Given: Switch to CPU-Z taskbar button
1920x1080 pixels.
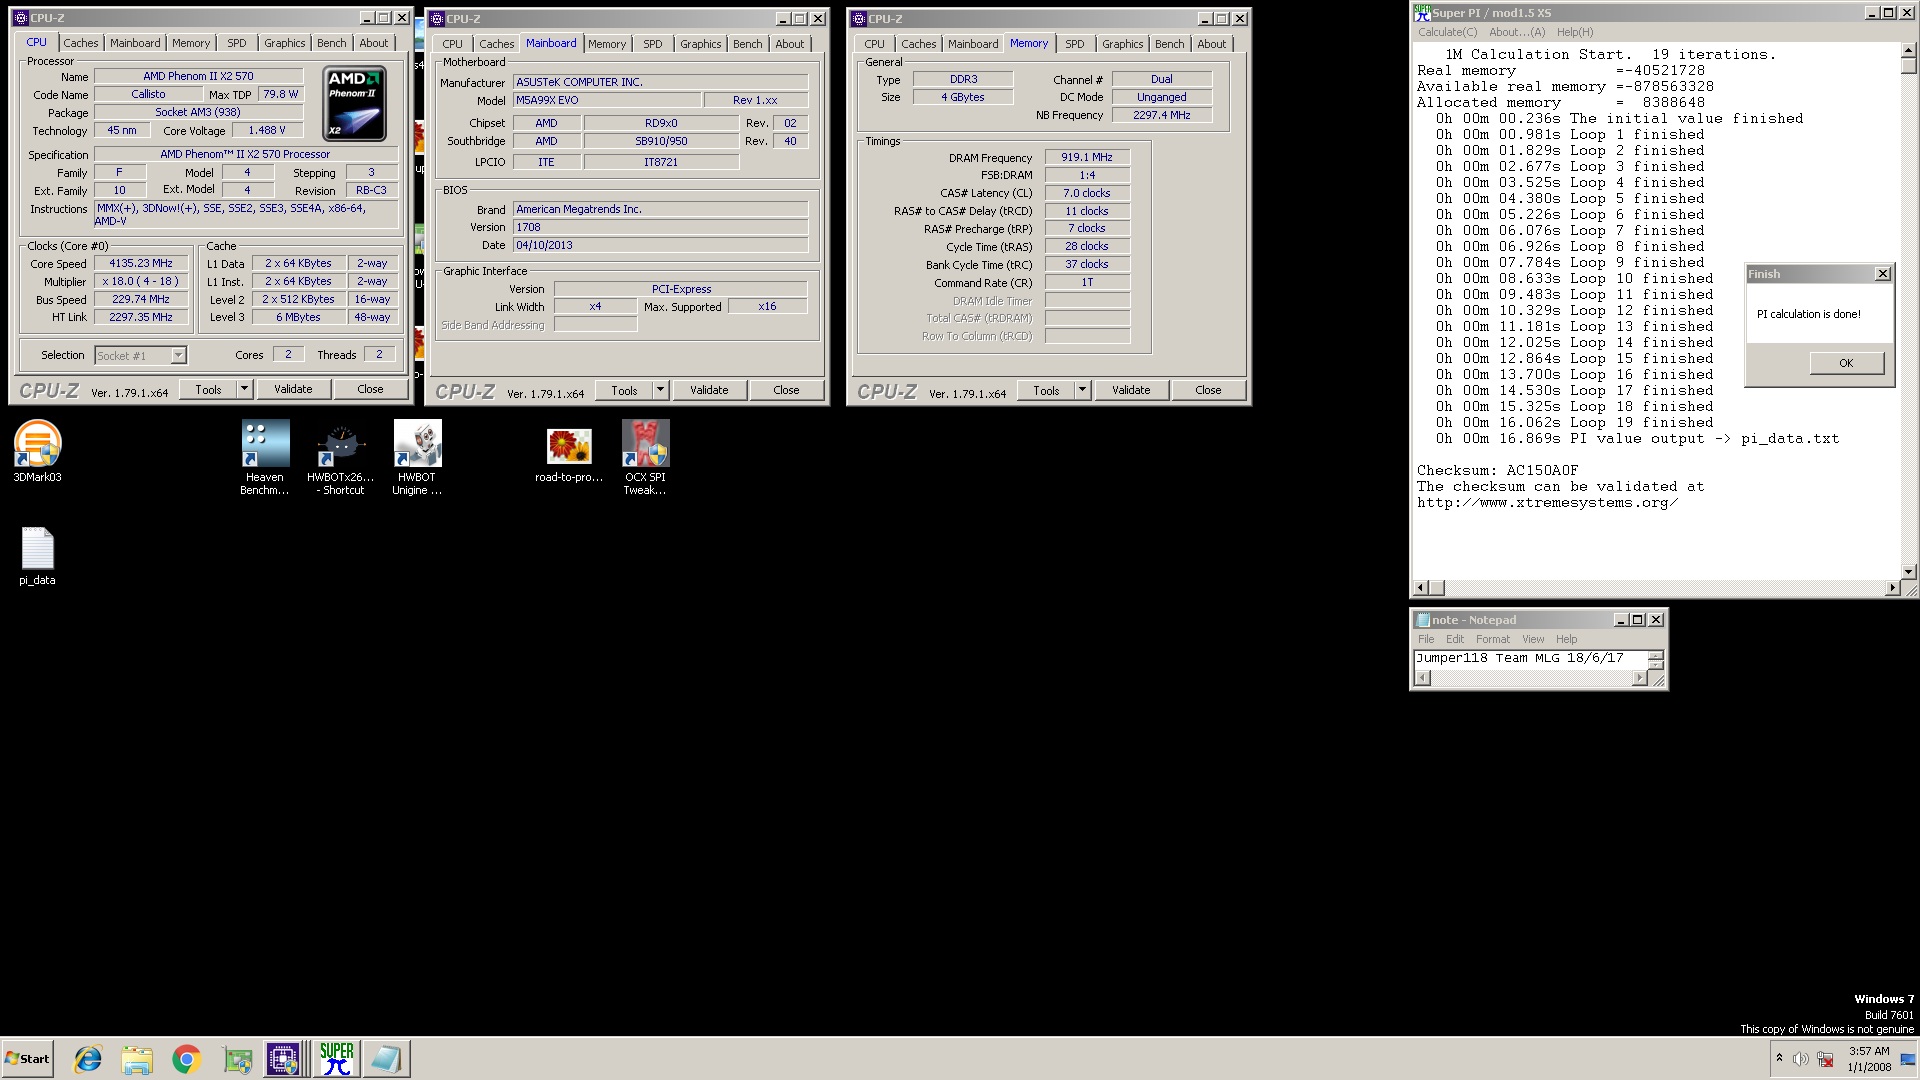Looking at the screenshot, I should [x=284, y=1059].
